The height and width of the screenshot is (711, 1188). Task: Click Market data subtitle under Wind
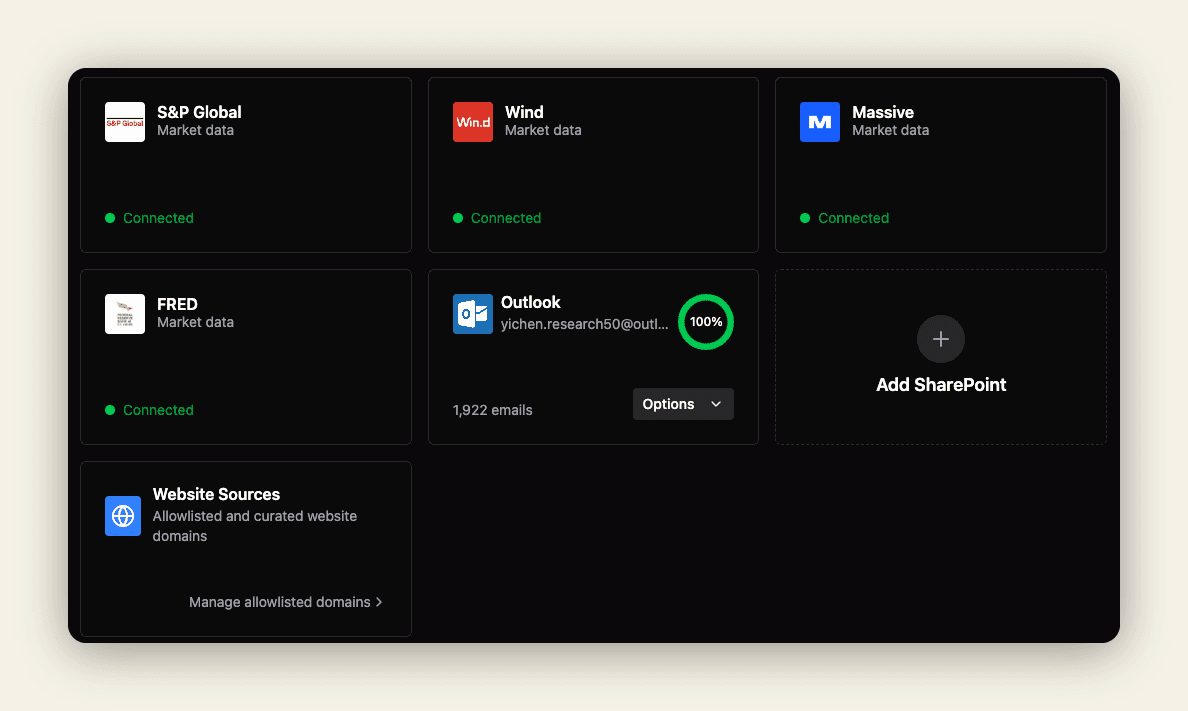pyautogui.click(x=543, y=130)
